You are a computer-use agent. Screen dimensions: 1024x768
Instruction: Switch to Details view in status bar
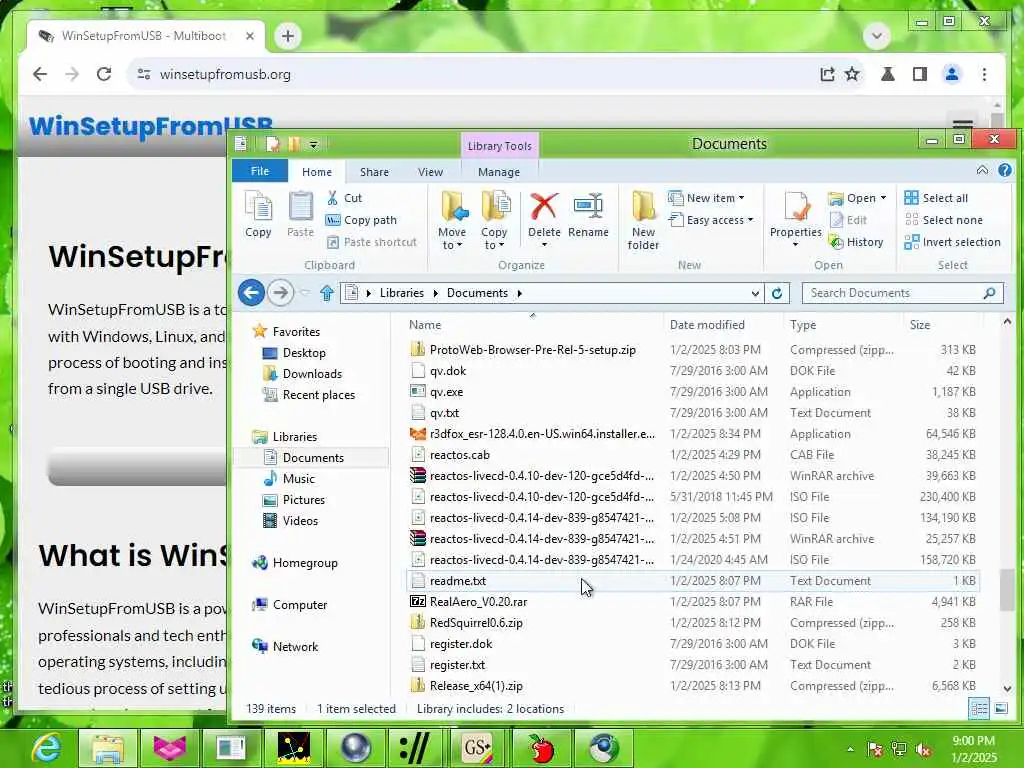tap(979, 709)
